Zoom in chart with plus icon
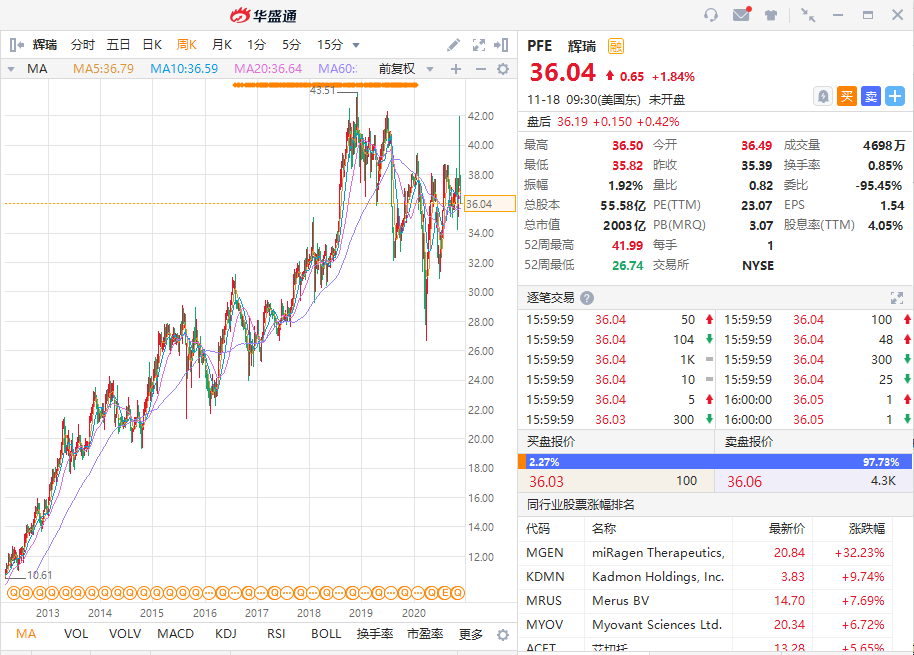Viewport: 914px width, 655px height. [x=456, y=69]
